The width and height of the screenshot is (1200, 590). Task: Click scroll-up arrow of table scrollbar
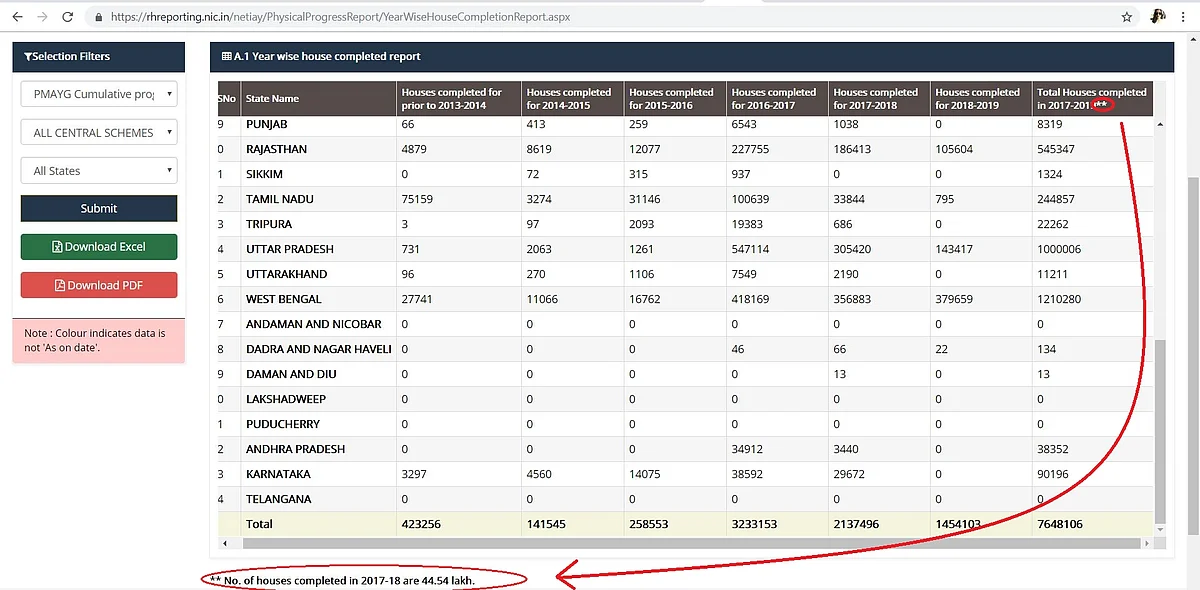[1160, 124]
